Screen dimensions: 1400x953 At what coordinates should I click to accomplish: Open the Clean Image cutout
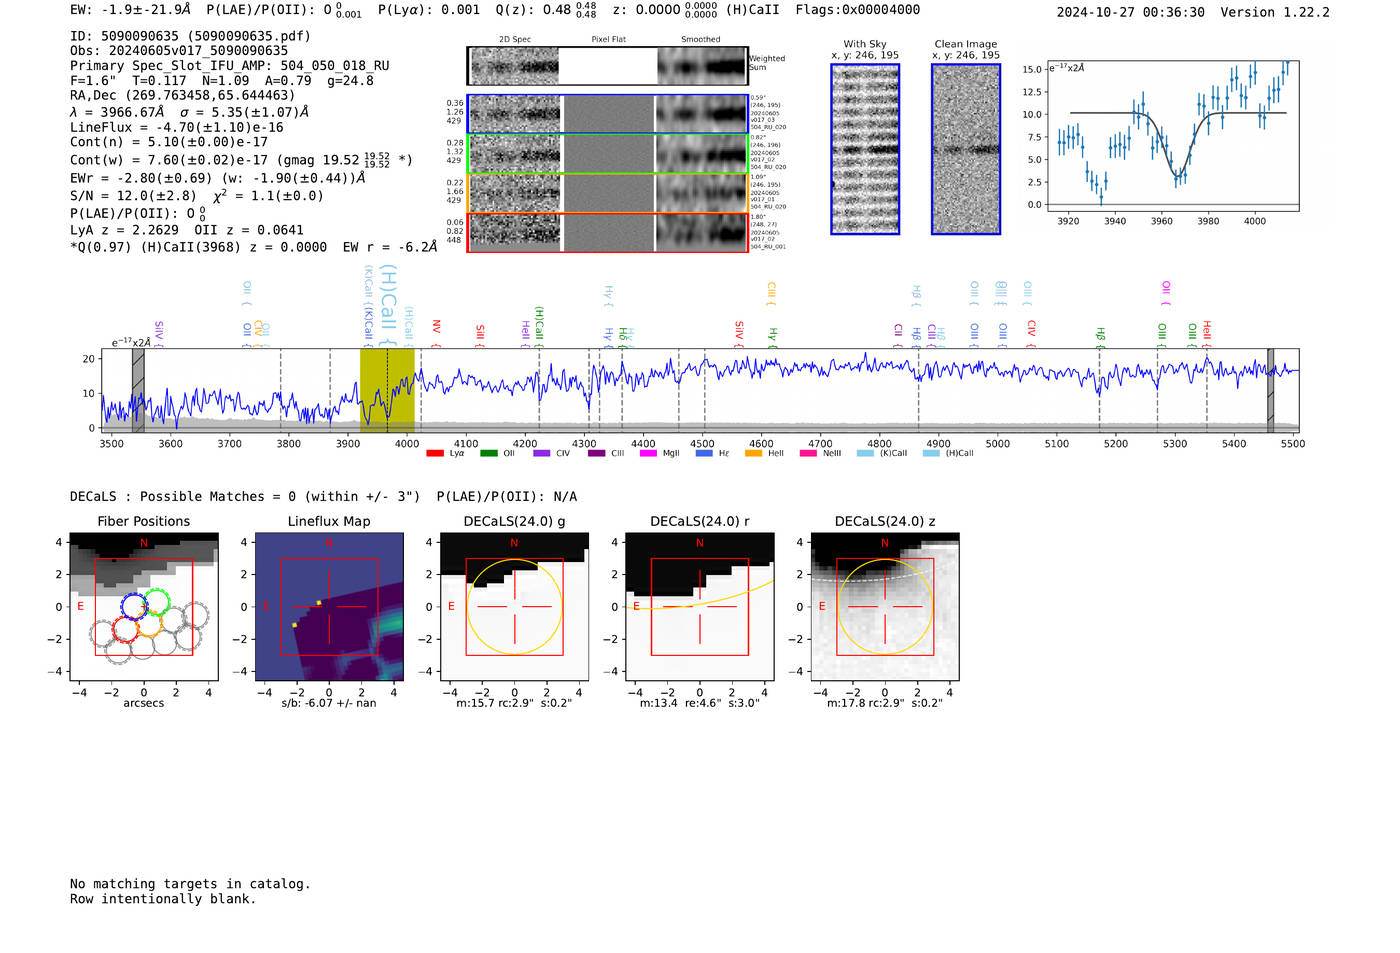point(966,149)
